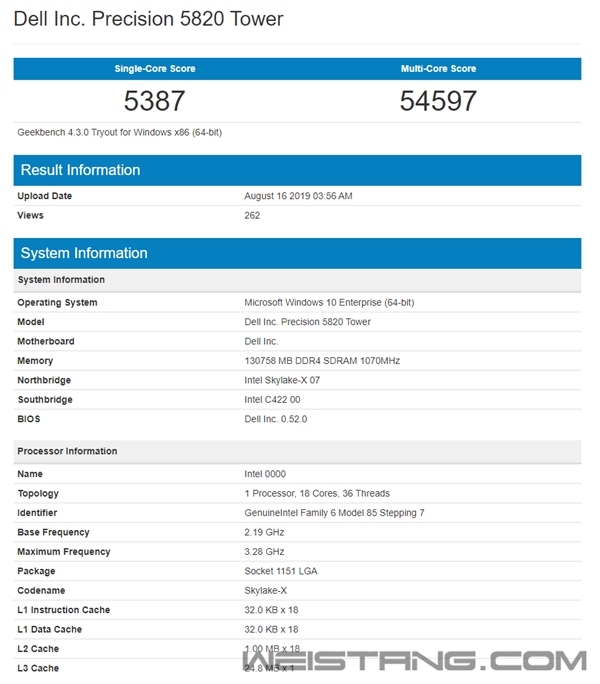Viewport: 600px width, 684px height.
Task: Select the Single-Core Score header
Action: pyautogui.click(x=155, y=69)
